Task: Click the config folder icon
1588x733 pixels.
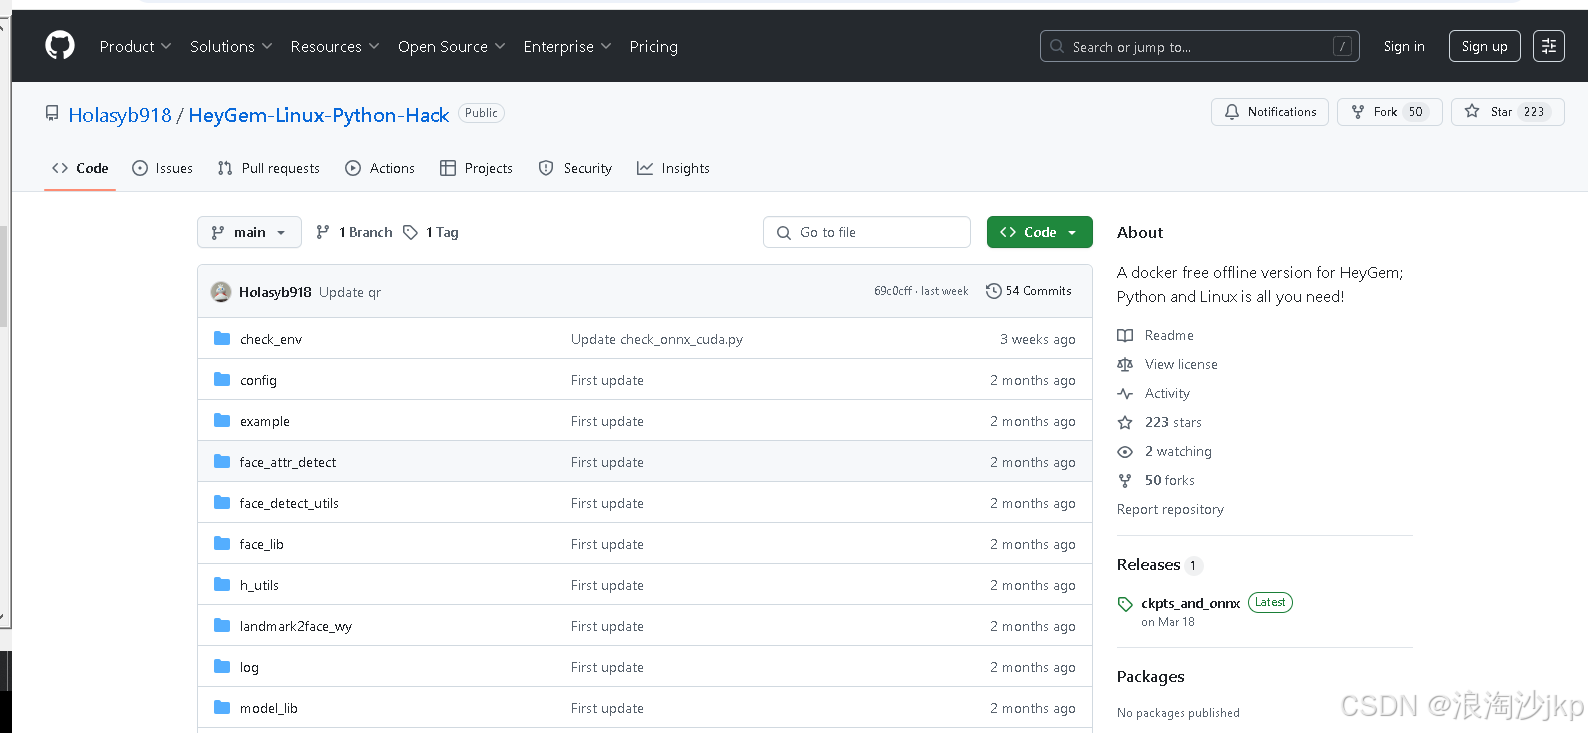Action: click(x=222, y=380)
